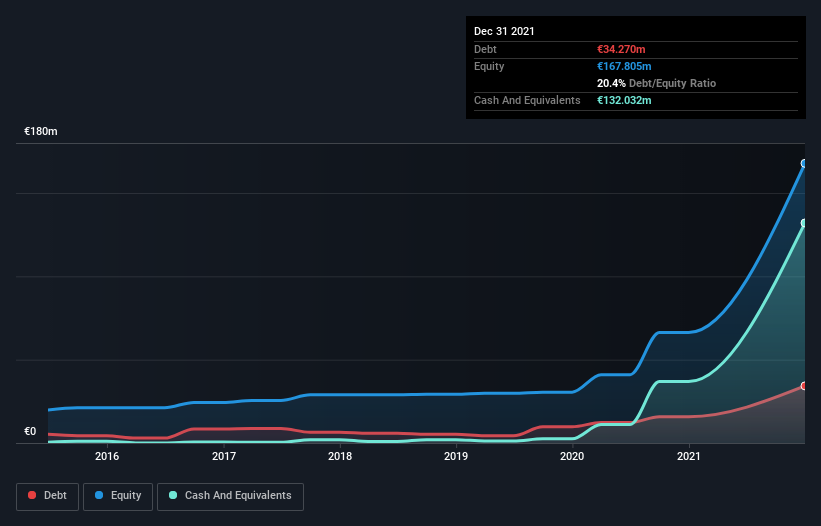Image resolution: width=821 pixels, height=526 pixels.
Task: Click the 2021 x-axis label
Action: pyautogui.click(x=689, y=456)
